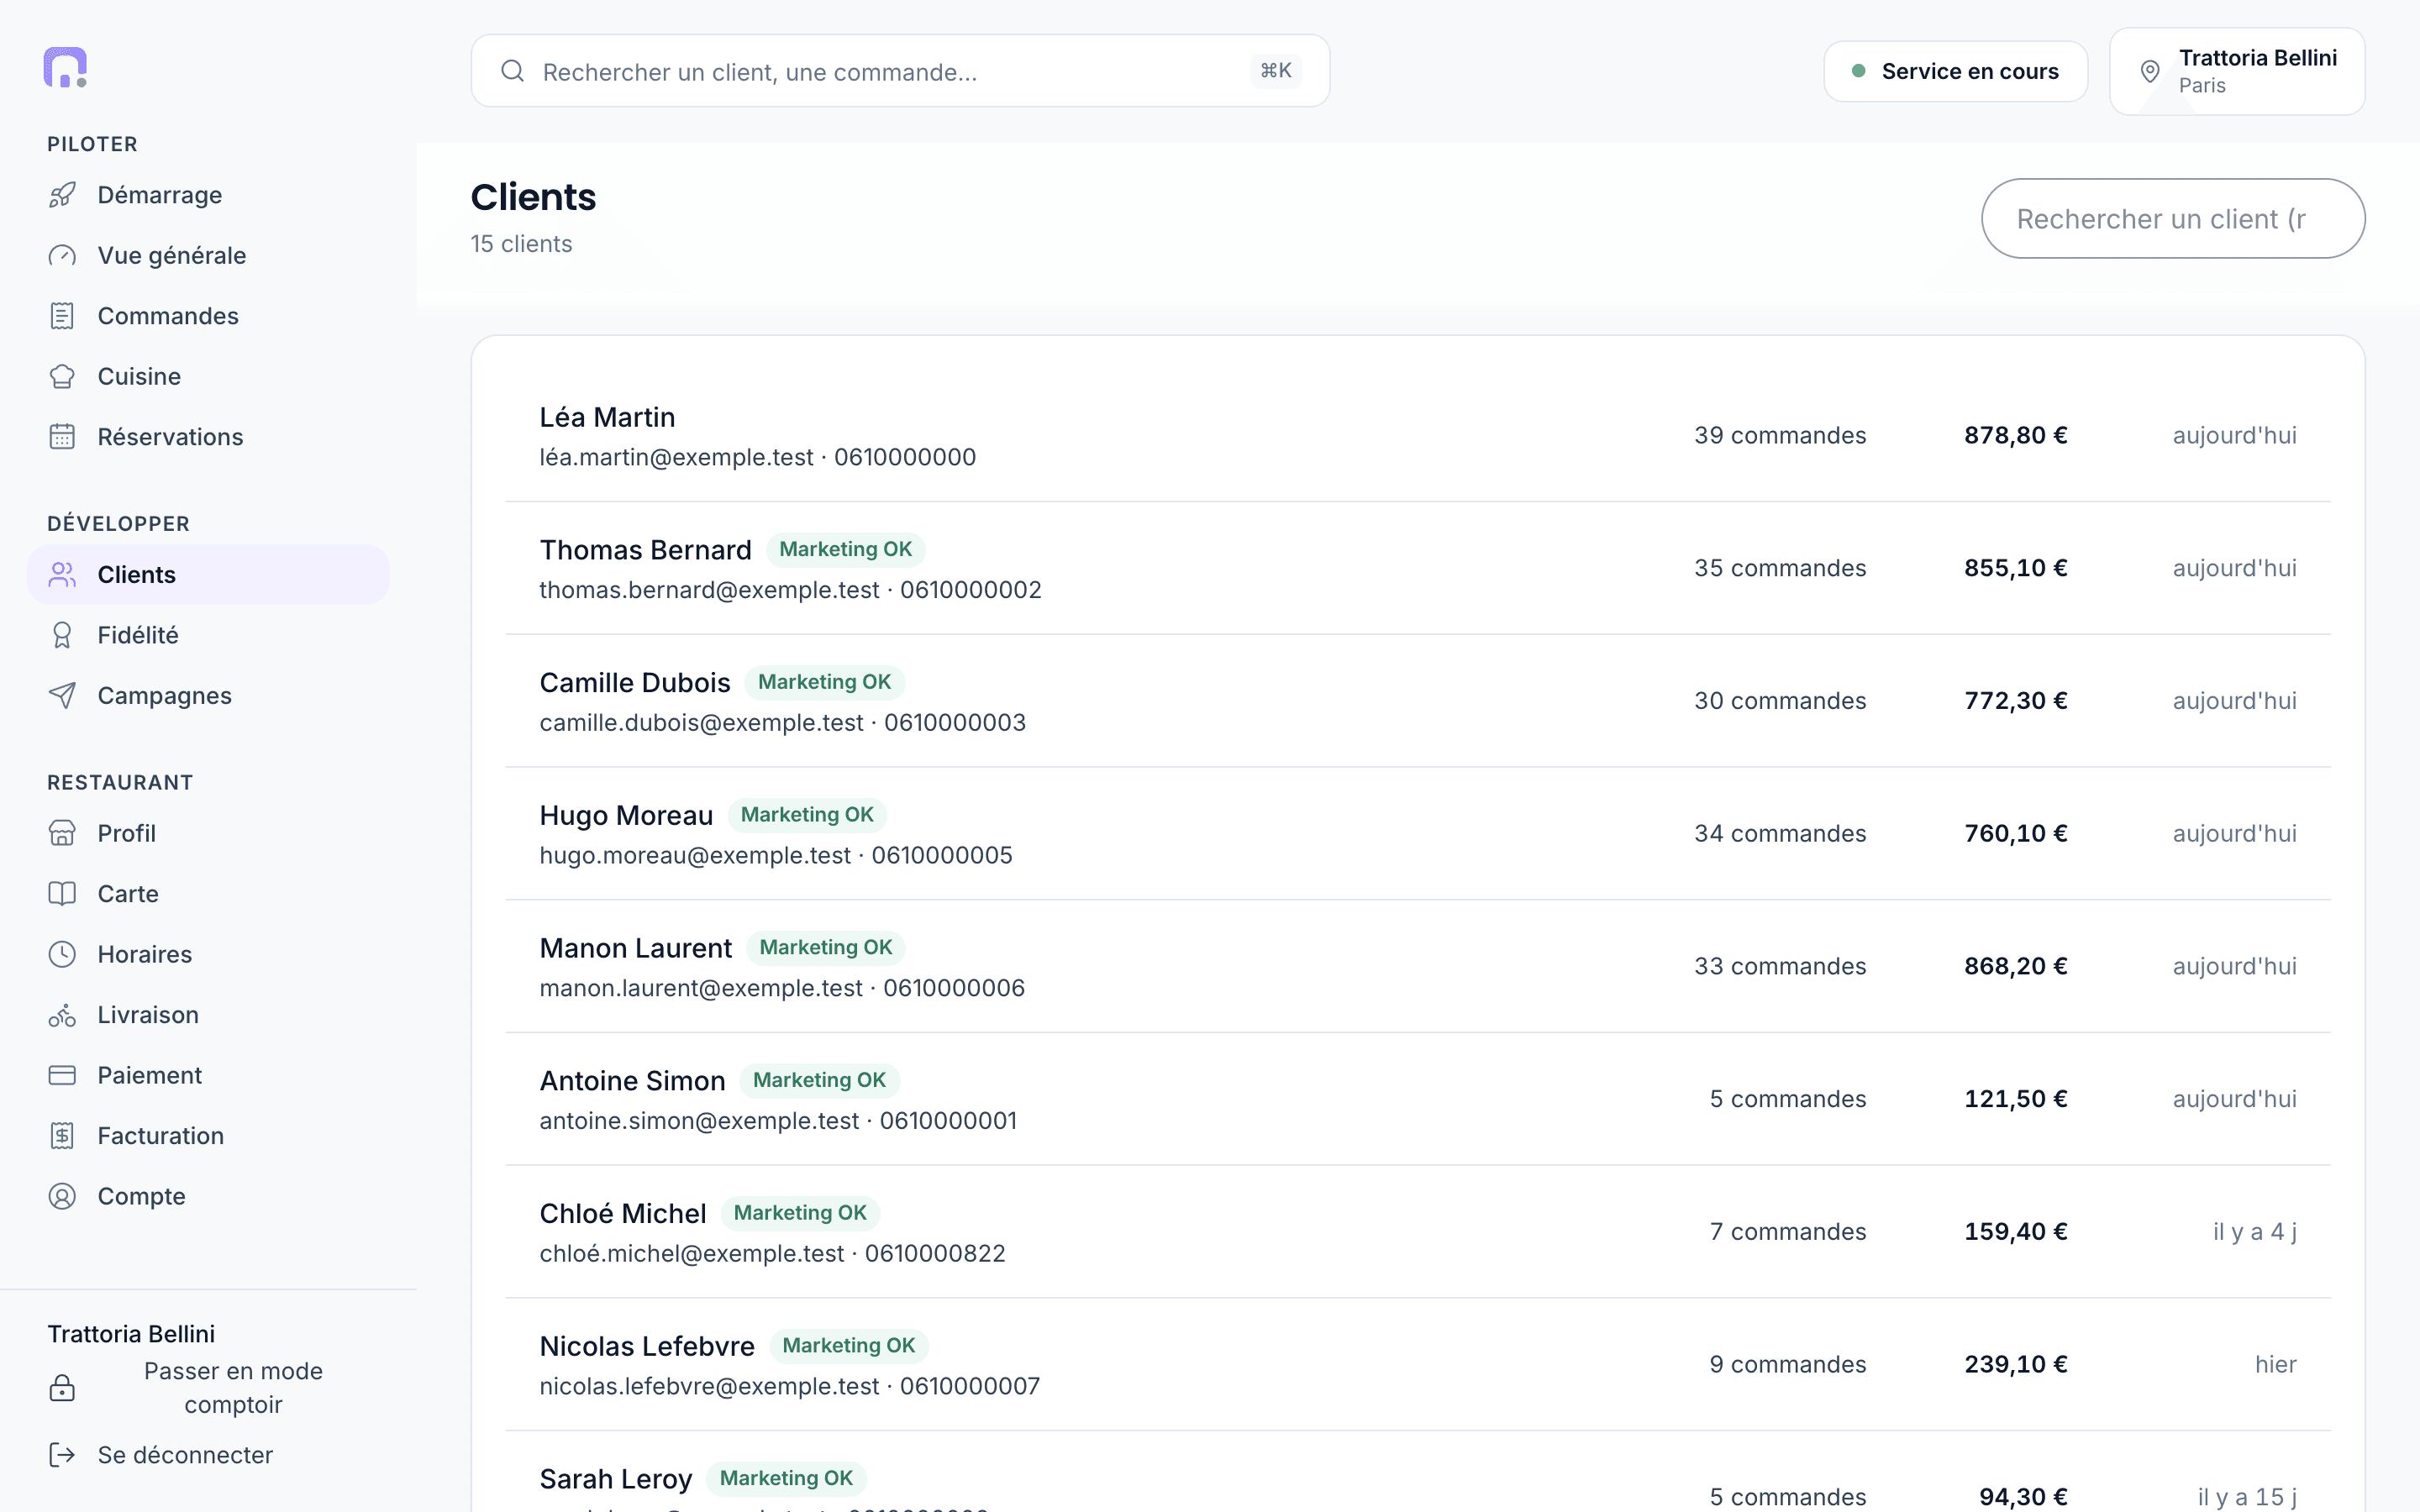
Task: Click the email antoine.simon@exemple.test line
Action: 699,1121
